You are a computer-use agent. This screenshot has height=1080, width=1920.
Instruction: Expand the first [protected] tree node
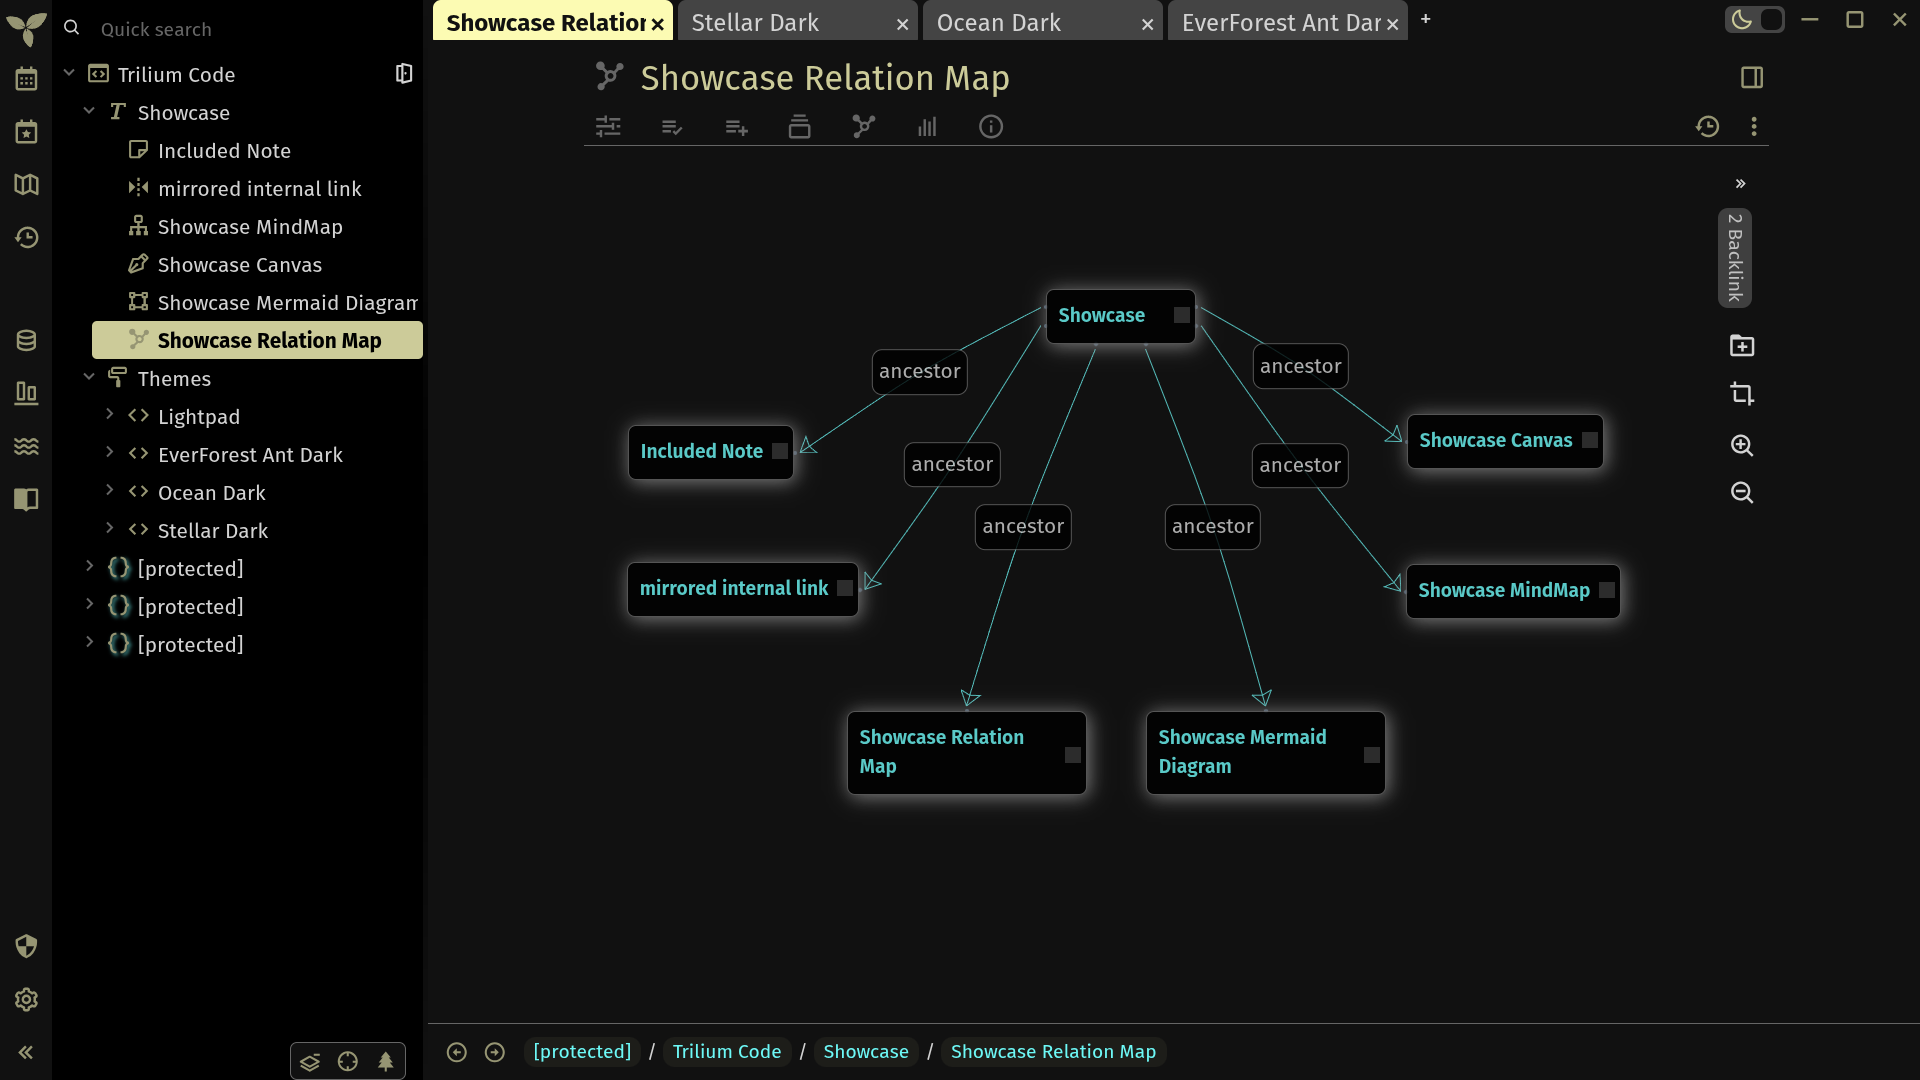click(89, 566)
